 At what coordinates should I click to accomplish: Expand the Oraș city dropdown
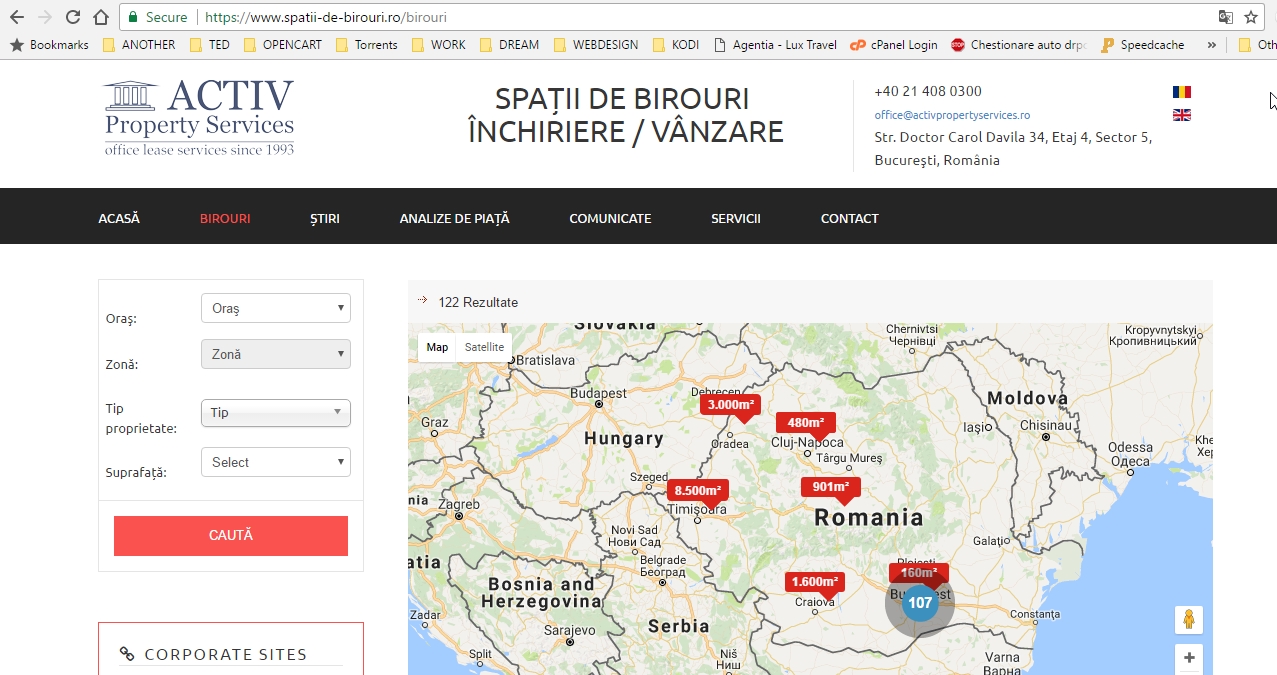pyautogui.click(x=276, y=308)
